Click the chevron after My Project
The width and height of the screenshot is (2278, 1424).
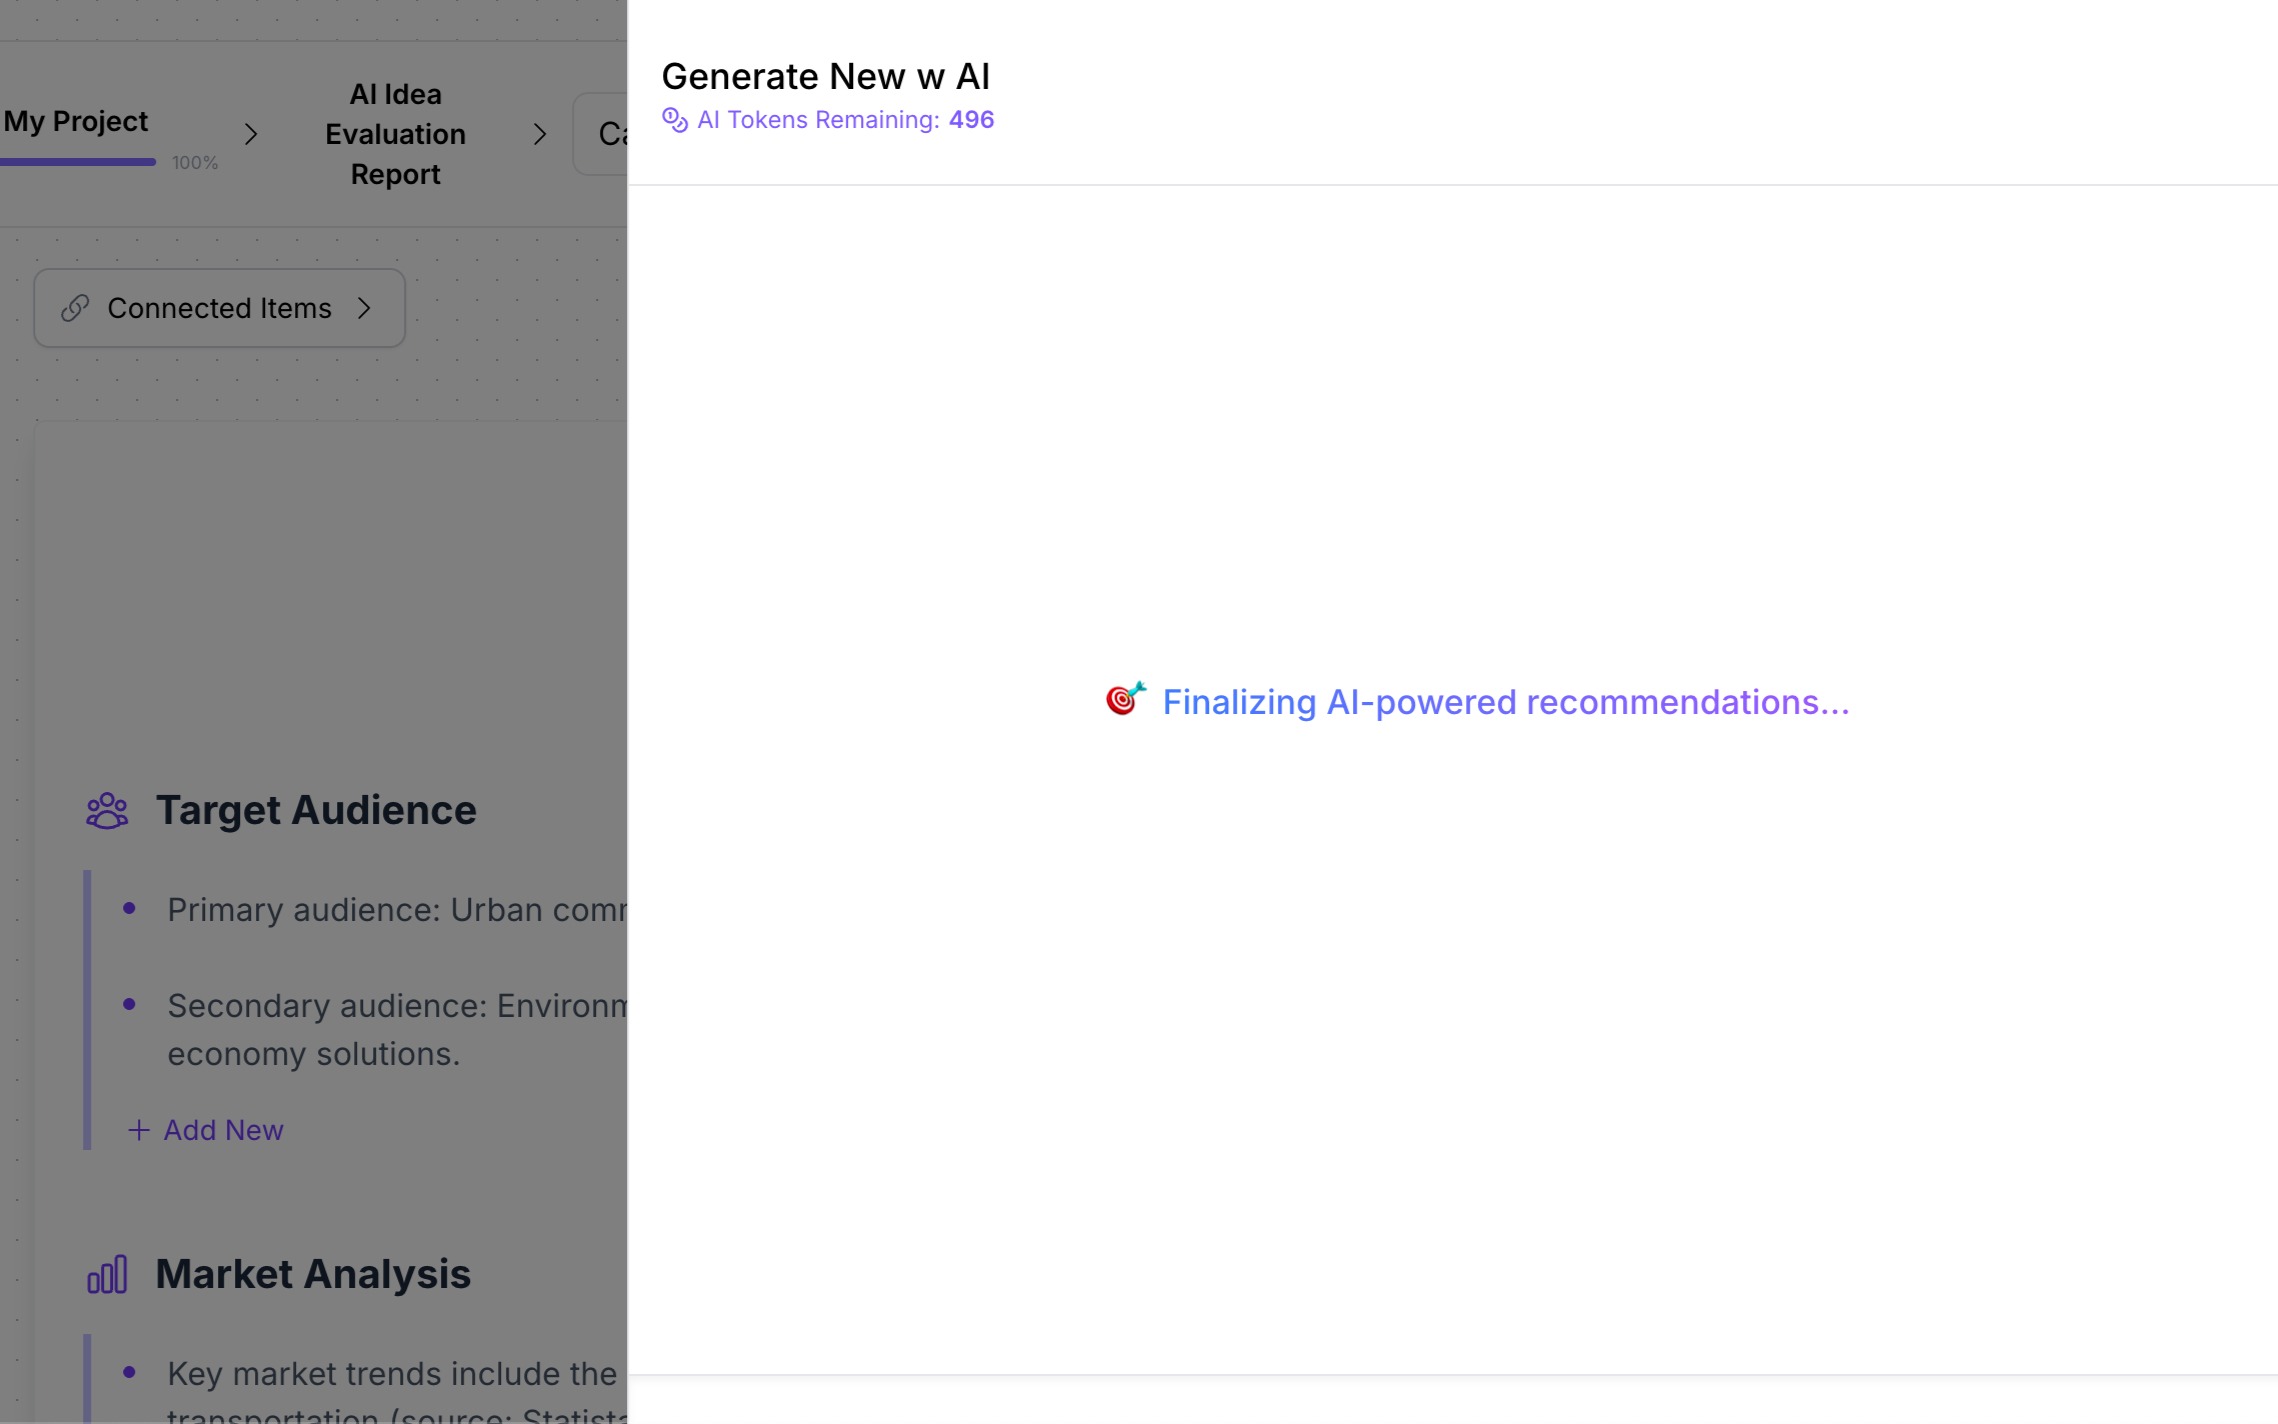point(251,134)
